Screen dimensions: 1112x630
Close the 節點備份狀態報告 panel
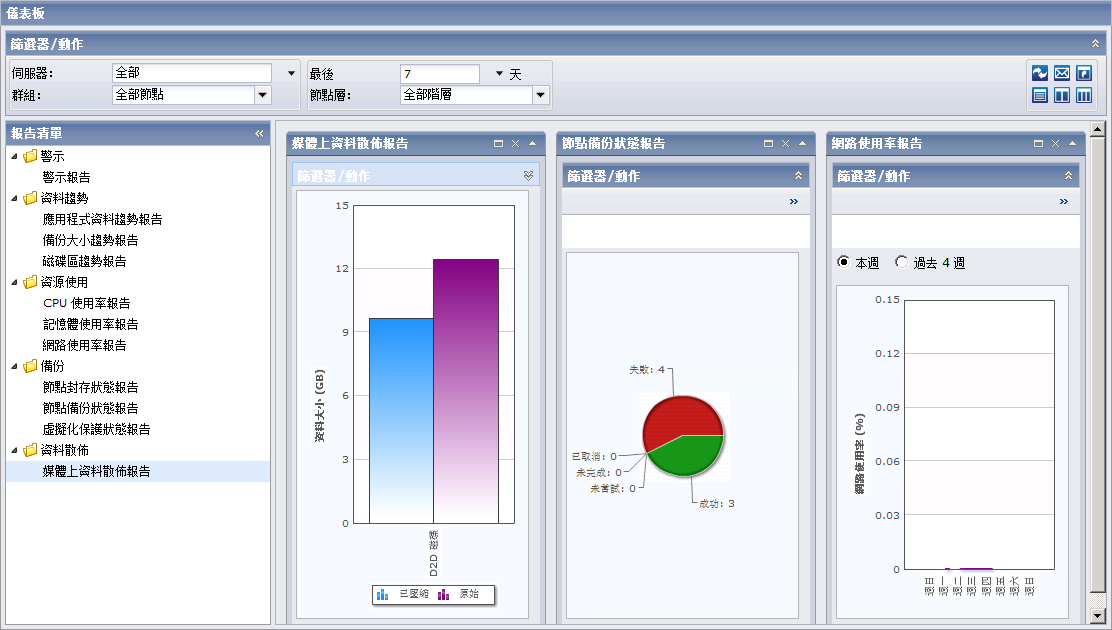pos(785,143)
